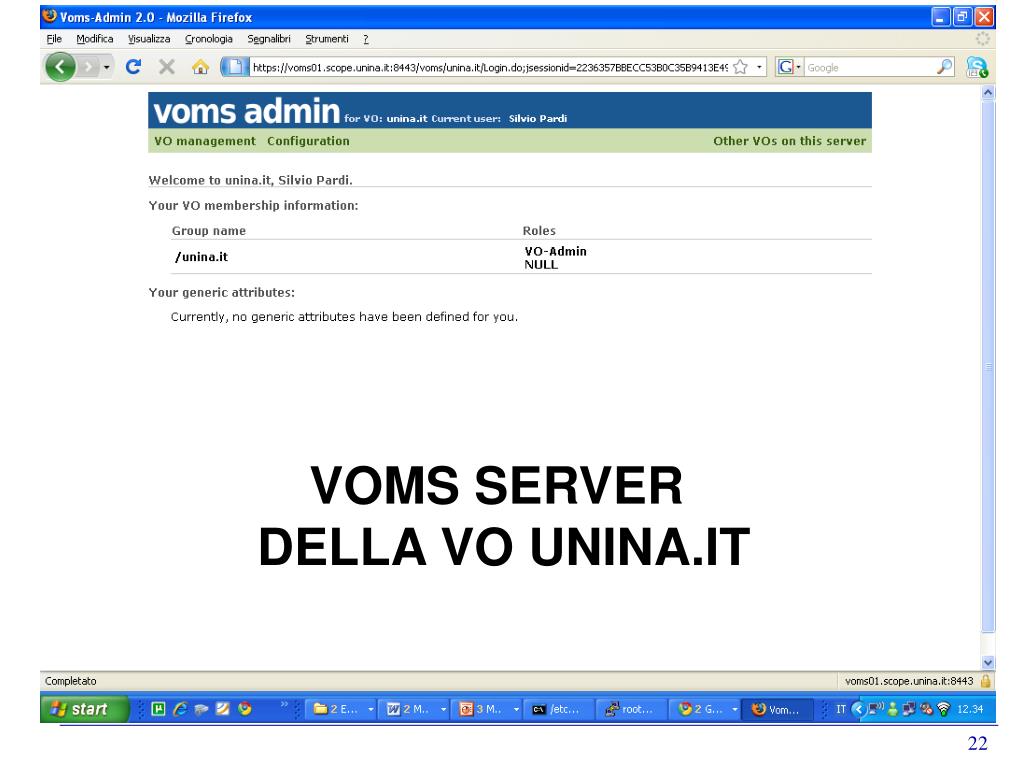Click the Skype toolbar icon
Viewport: 1024px width, 768px height.
click(x=977, y=67)
